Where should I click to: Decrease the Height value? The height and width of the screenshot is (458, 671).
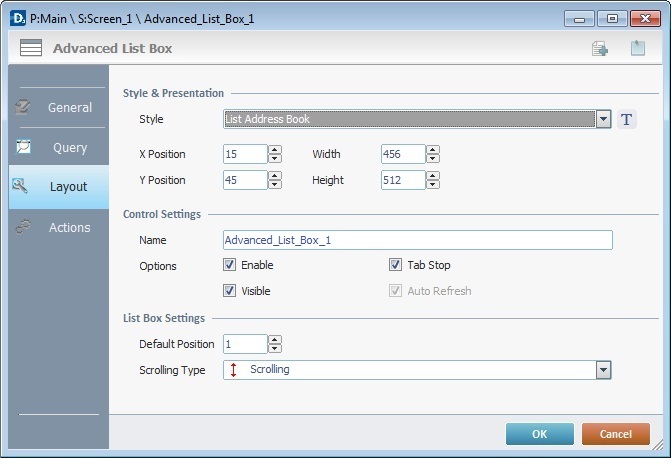433,184
